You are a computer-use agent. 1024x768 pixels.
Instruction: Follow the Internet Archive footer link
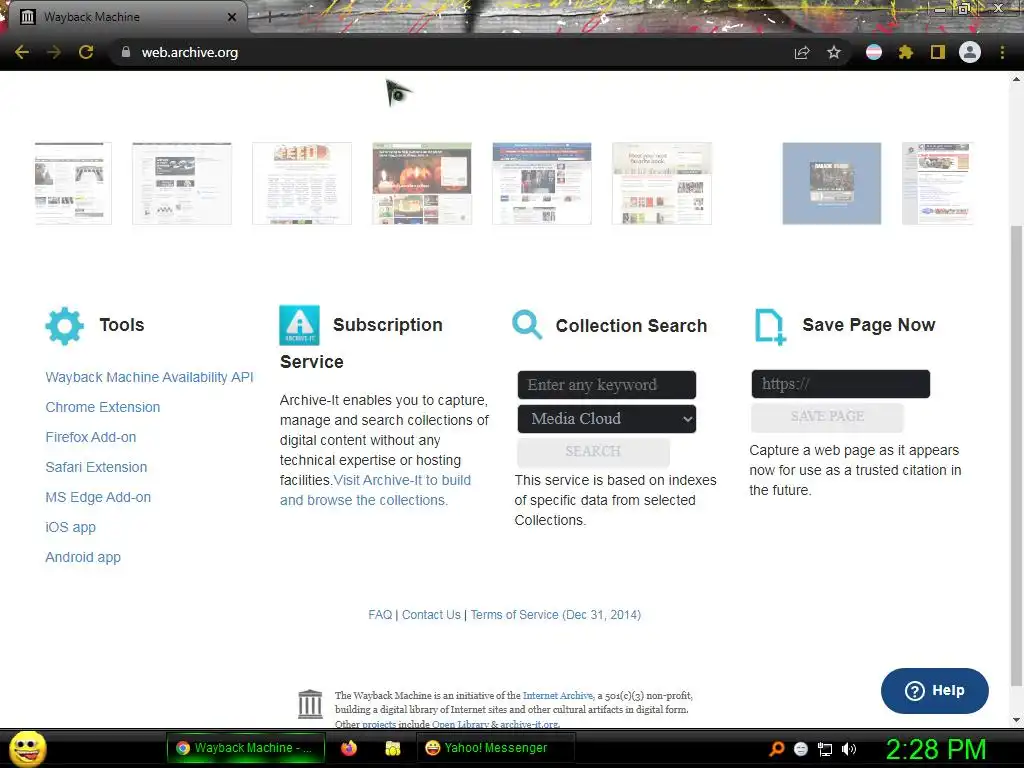point(558,696)
